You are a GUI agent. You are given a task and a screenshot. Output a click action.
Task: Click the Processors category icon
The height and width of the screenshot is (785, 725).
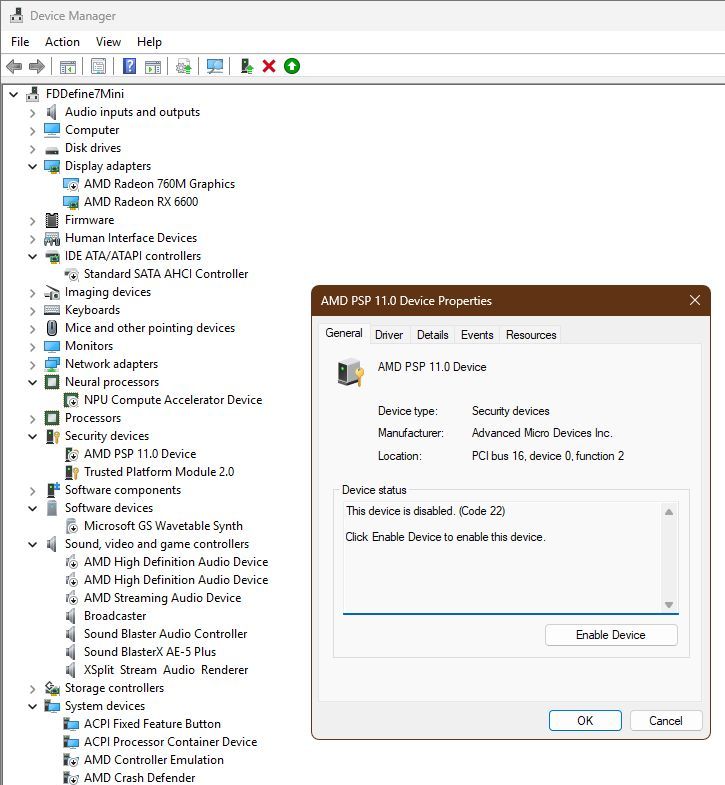click(x=52, y=418)
